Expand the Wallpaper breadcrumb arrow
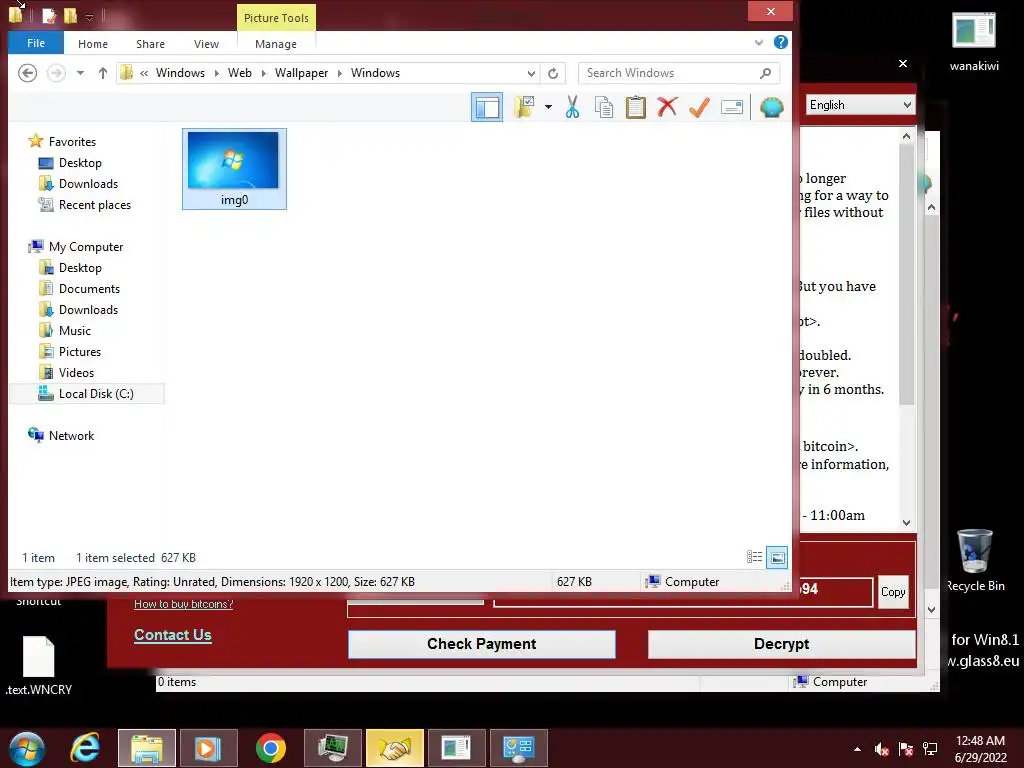This screenshot has width=1024, height=768. coord(340,73)
